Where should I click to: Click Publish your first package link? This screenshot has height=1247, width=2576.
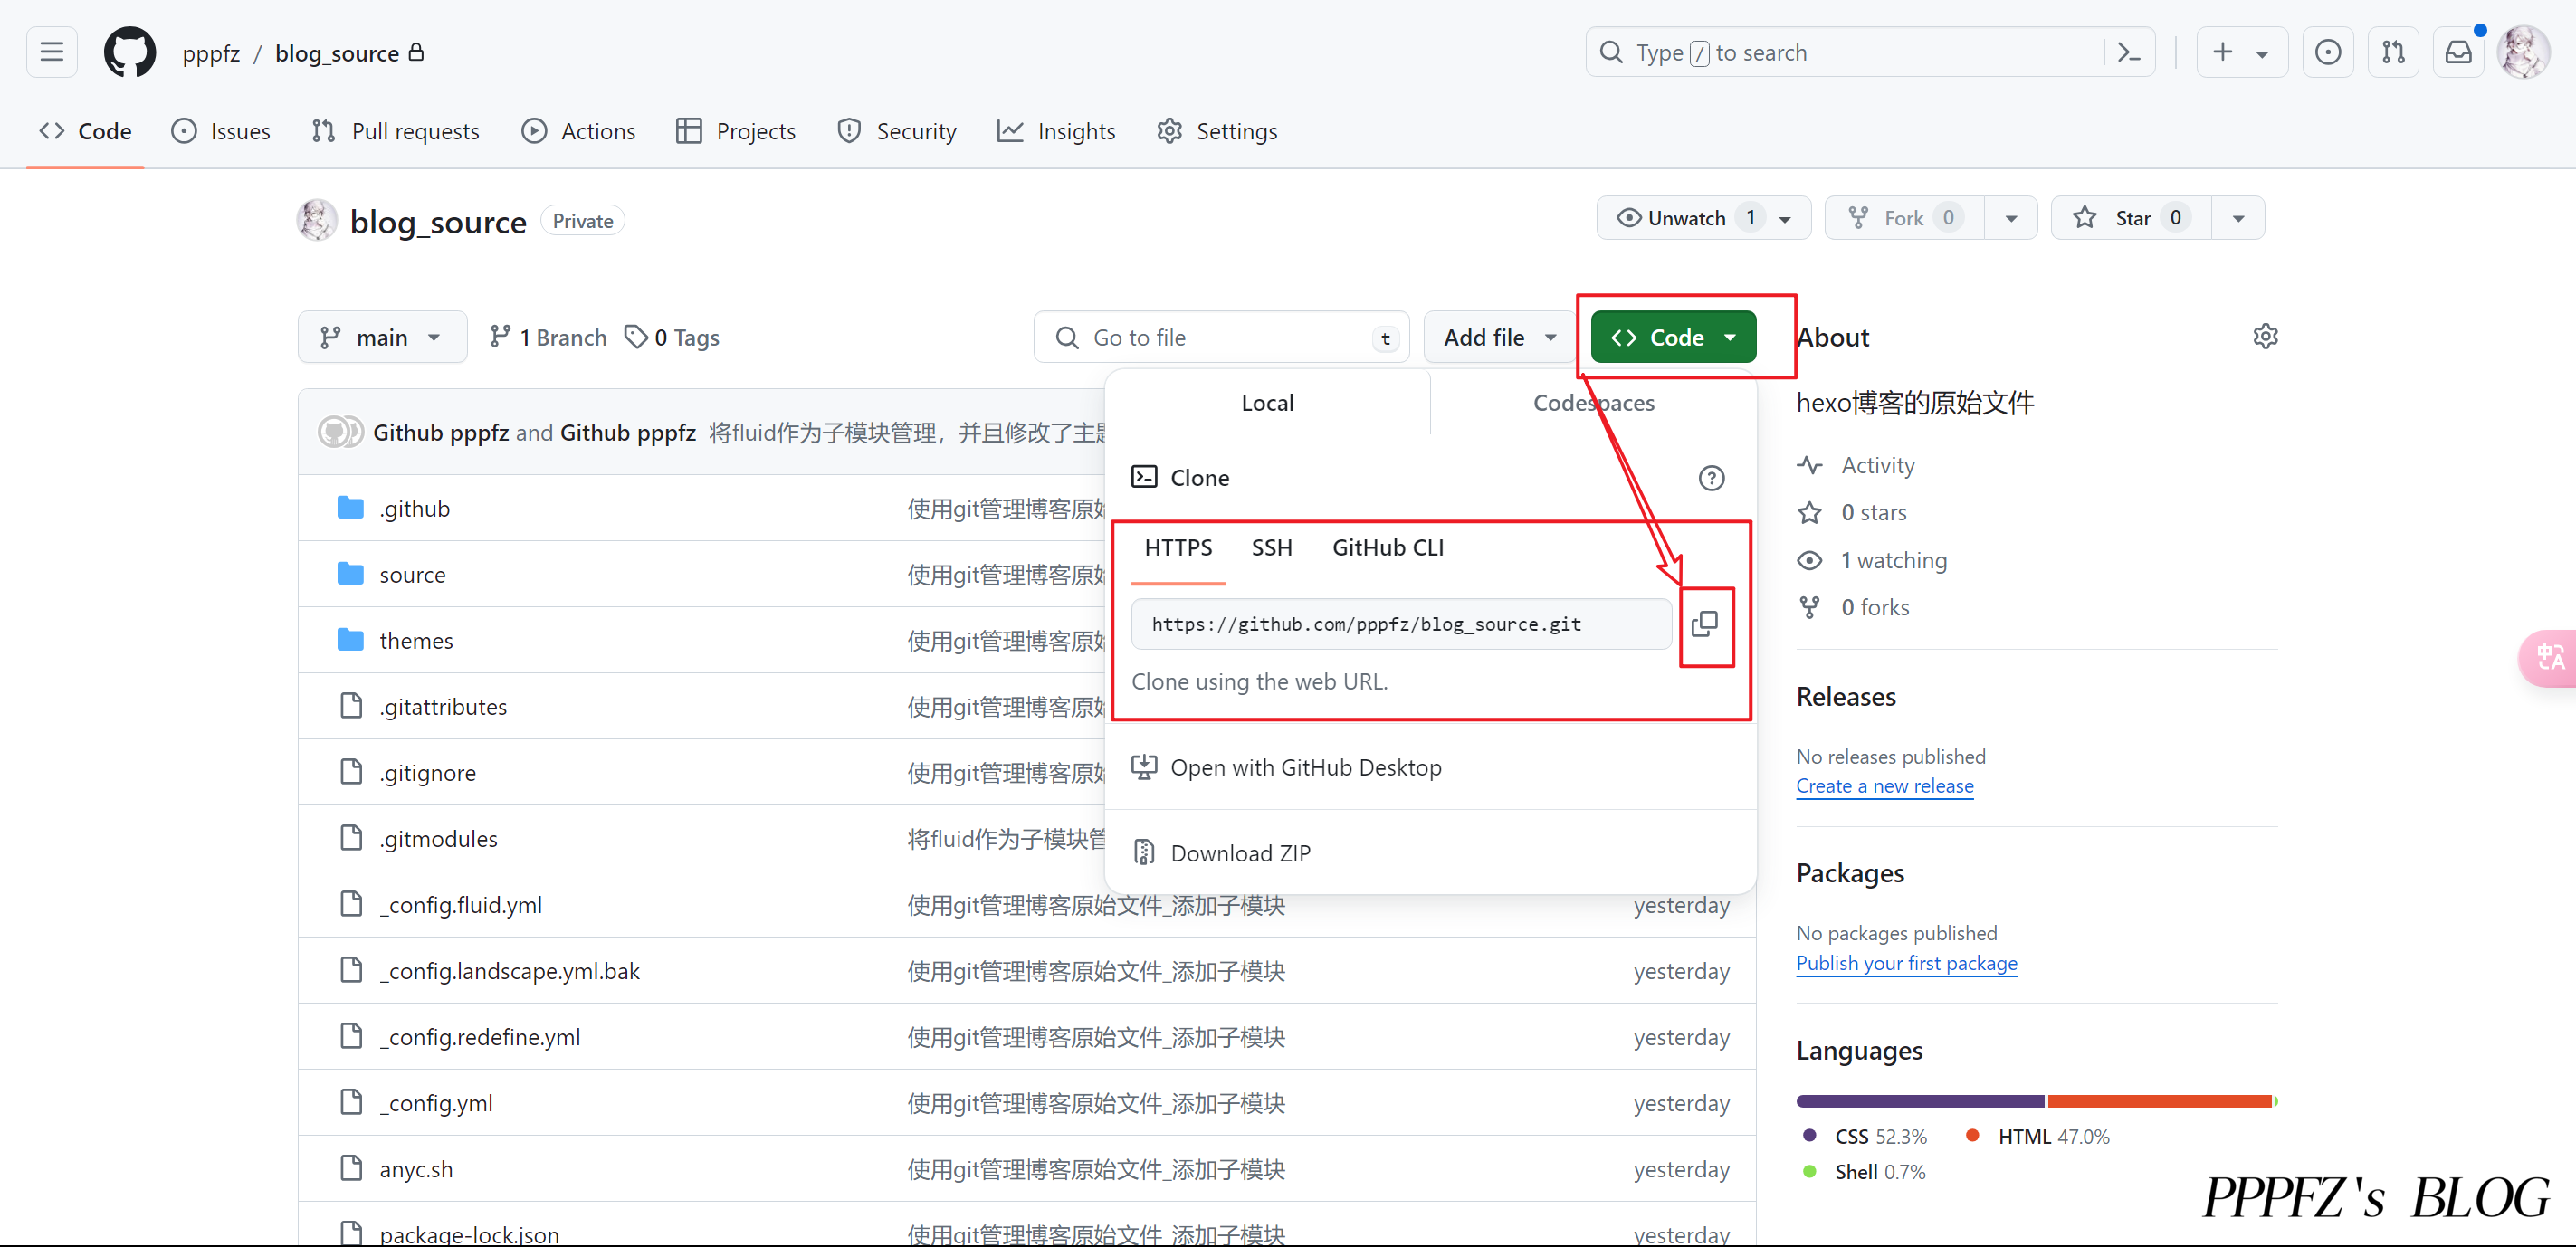click(1906, 963)
